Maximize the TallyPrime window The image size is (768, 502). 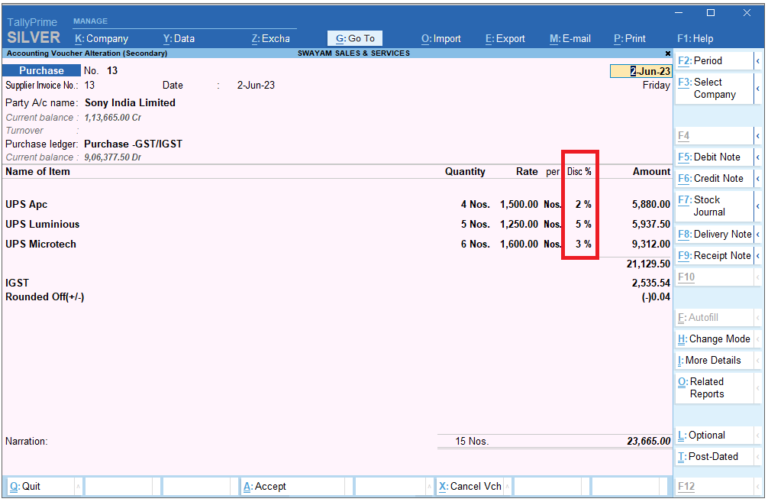click(x=711, y=13)
